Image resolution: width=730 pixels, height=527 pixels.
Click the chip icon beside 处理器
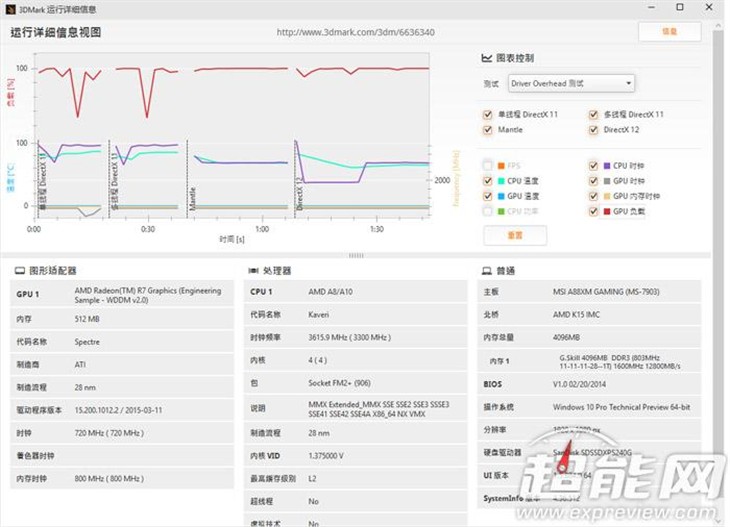click(253, 270)
